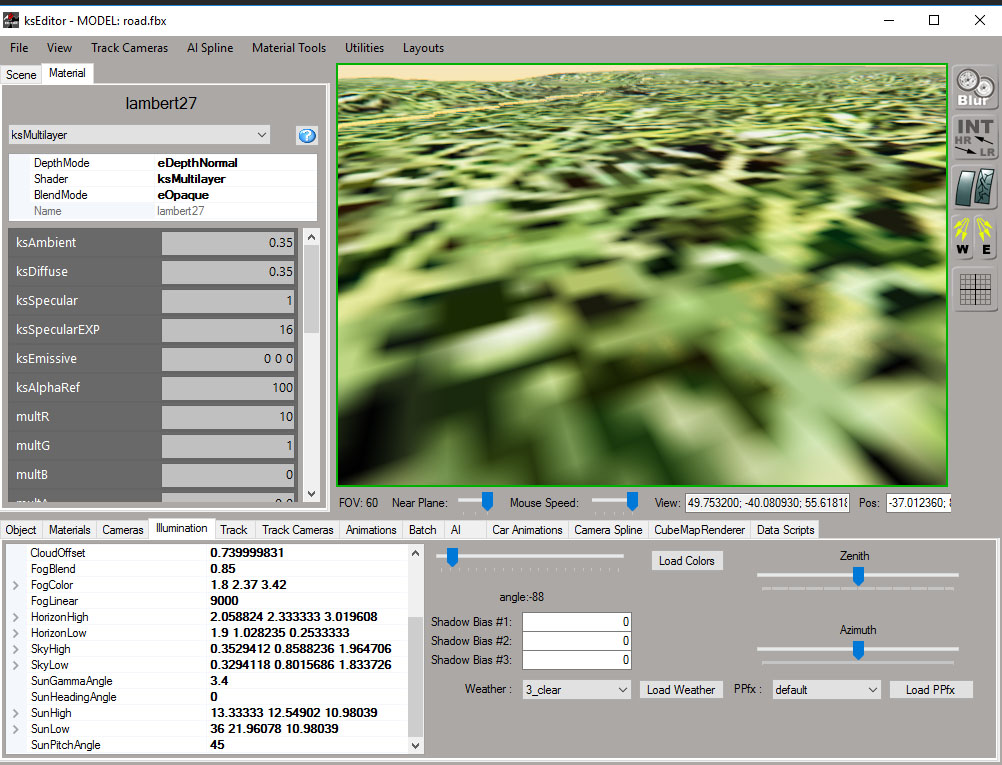Open the View menu
This screenshot has height=765, width=1002.
[x=59, y=48]
